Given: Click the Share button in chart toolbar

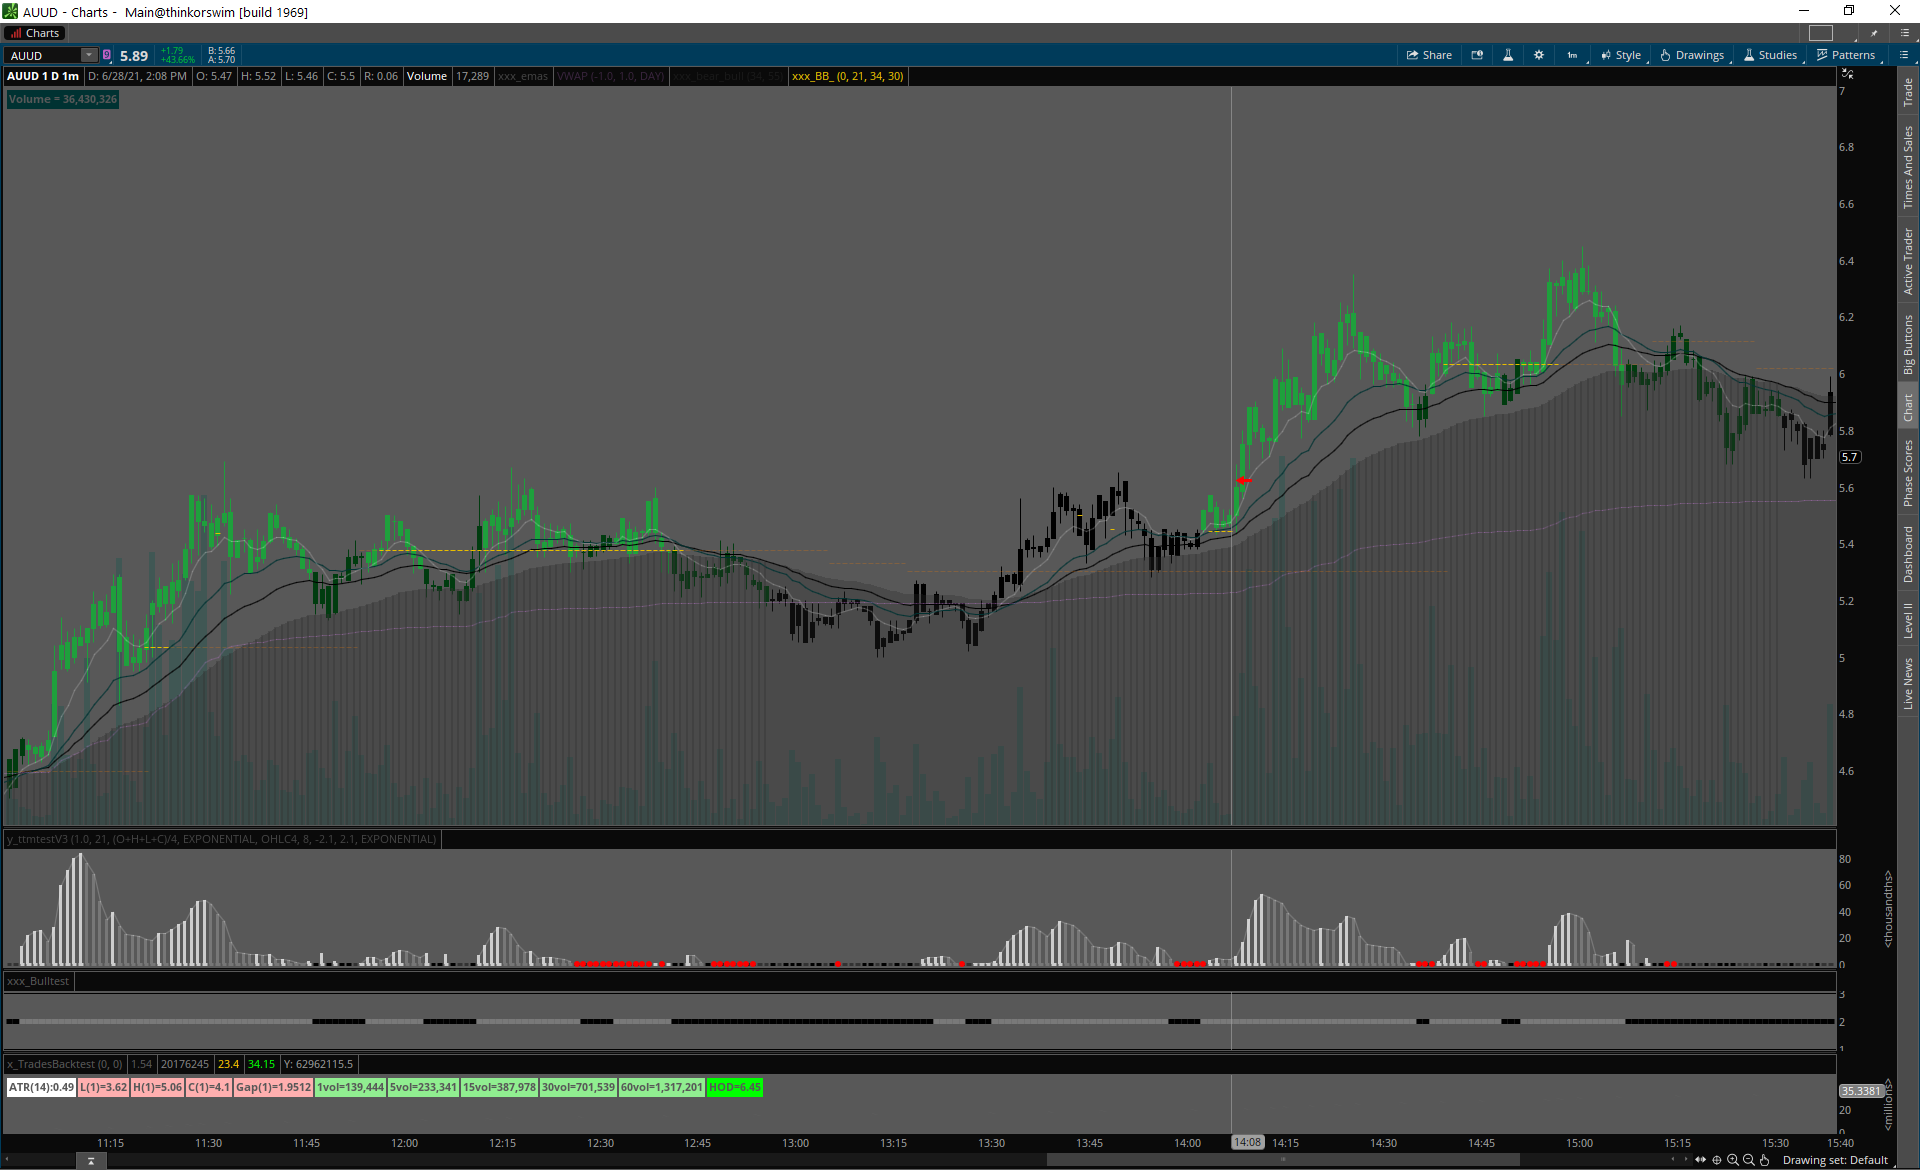Looking at the screenshot, I should click(x=1429, y=55).
